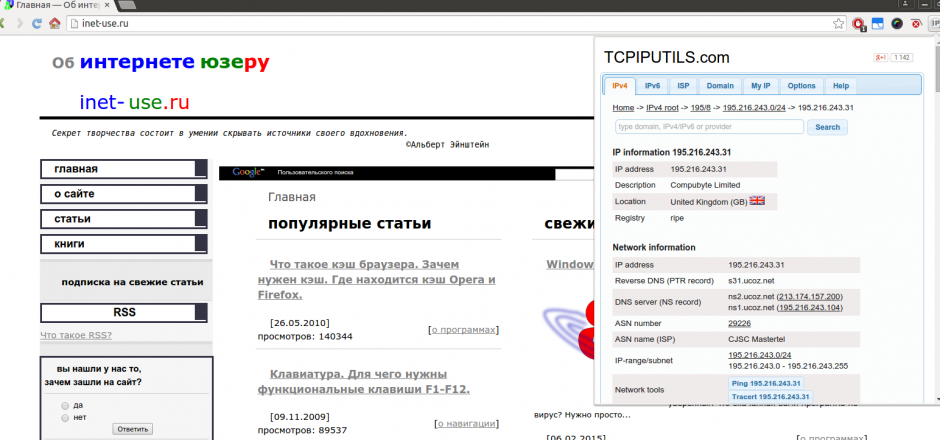Open the 195.216.243.104 DNS server link
This screenshot has height=440, width=940.
tap(809, 308)
